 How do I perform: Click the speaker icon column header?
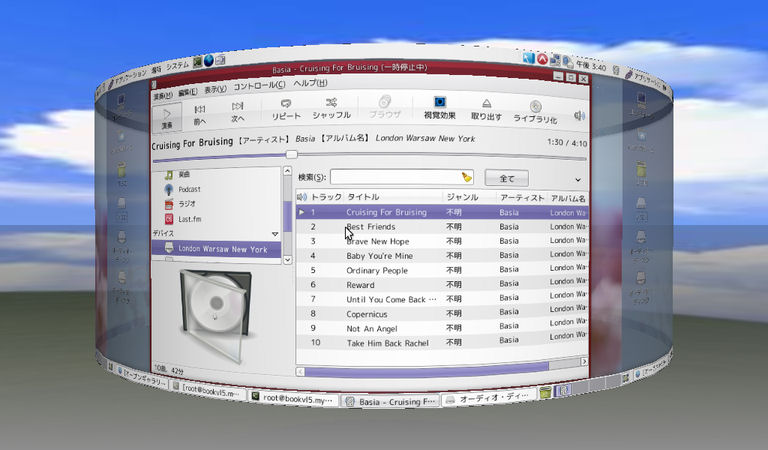(x=302, y=197)
